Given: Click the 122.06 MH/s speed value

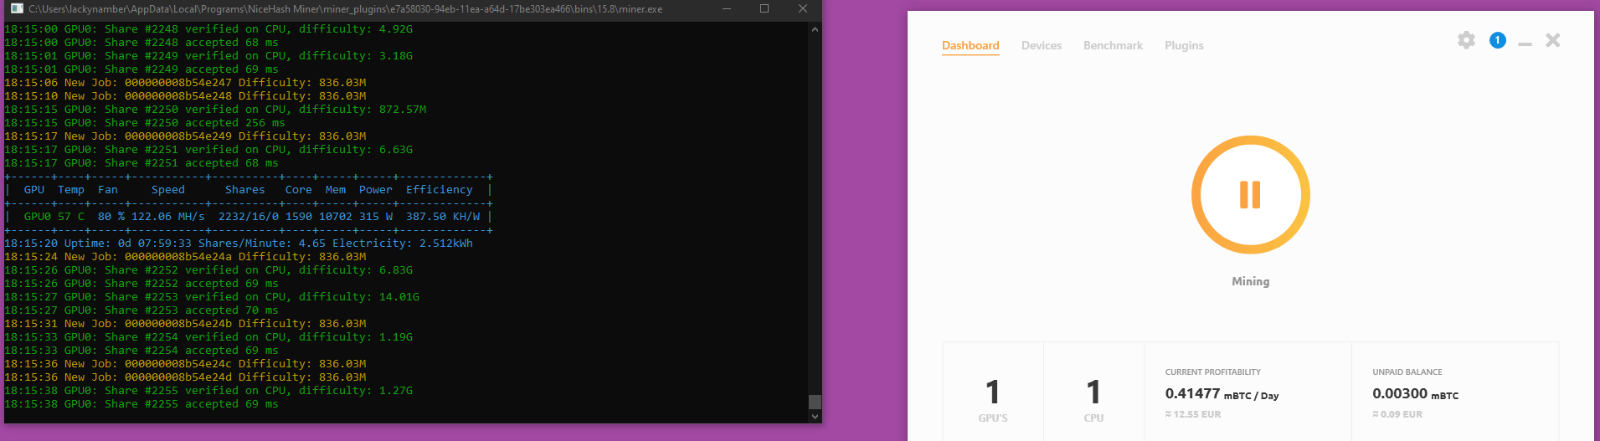Looking at the screenshot, I should tap(168, 216).
